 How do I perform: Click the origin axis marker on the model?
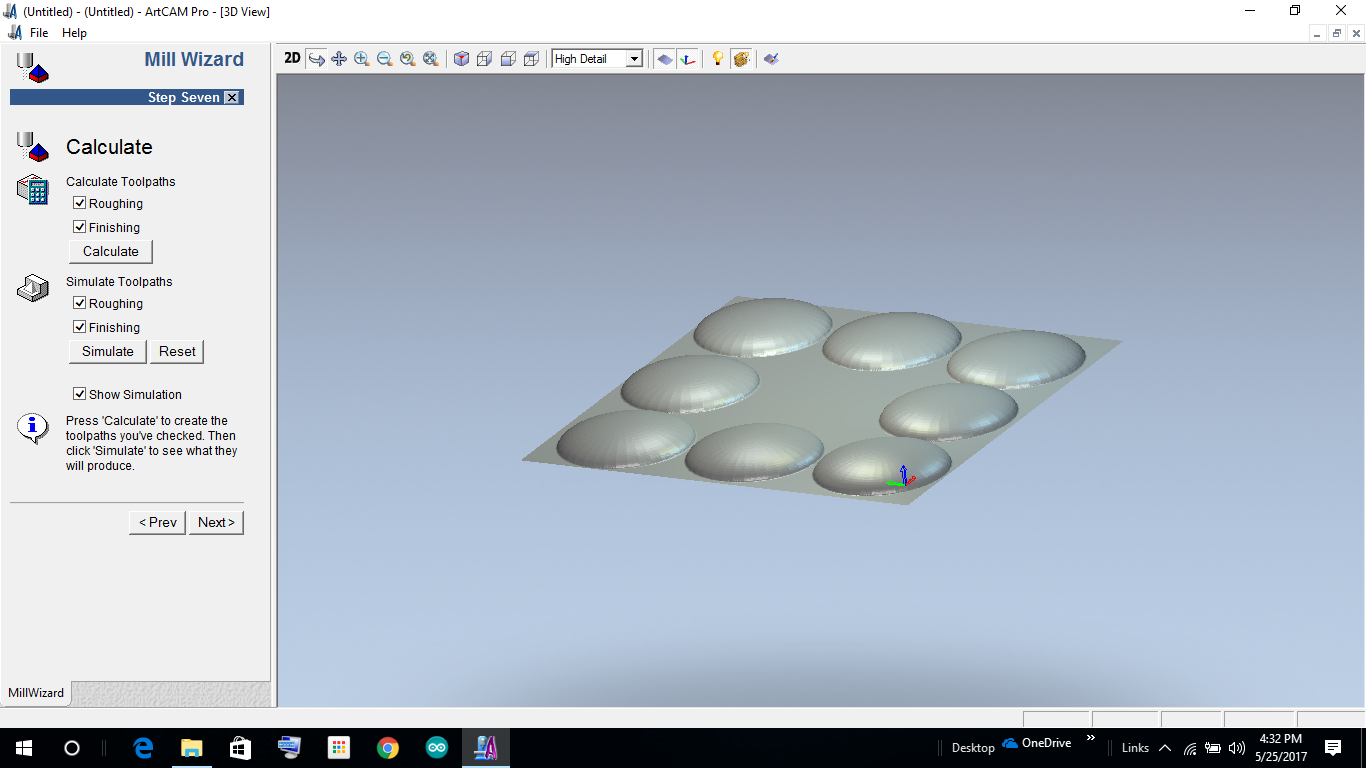click(x=901, y=478)
